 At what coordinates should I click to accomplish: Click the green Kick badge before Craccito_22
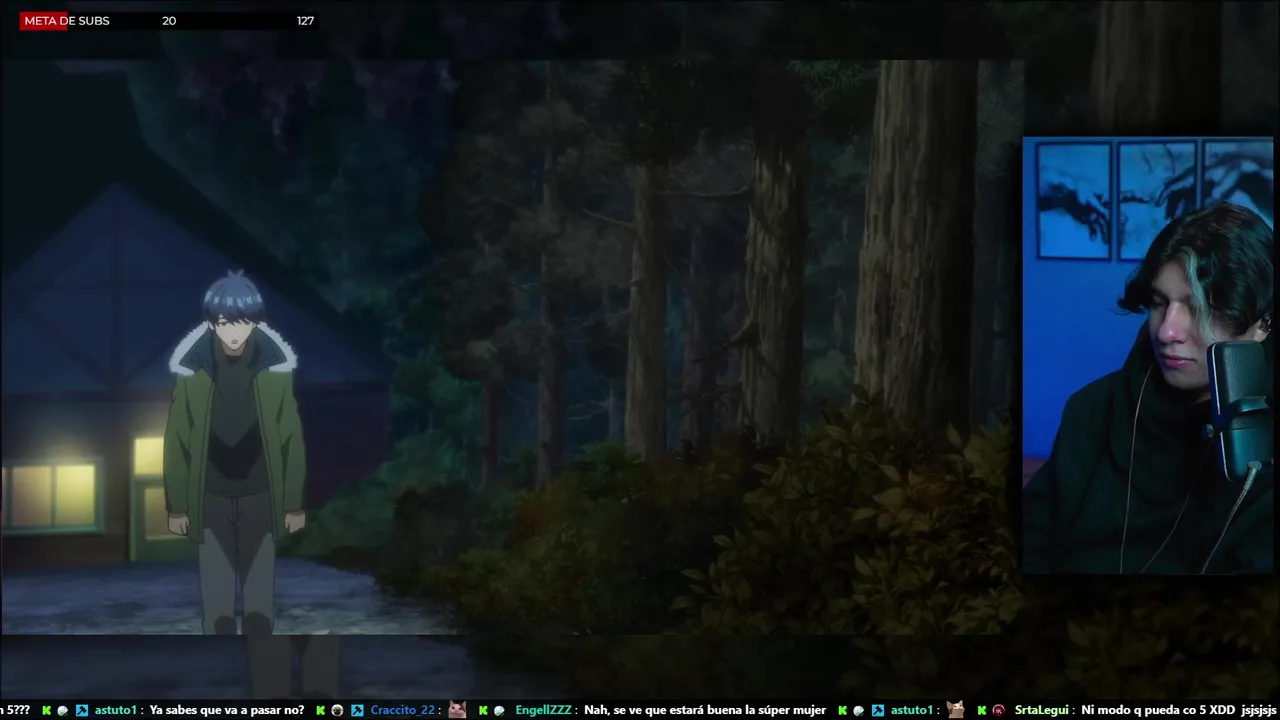tap(320, 710)
